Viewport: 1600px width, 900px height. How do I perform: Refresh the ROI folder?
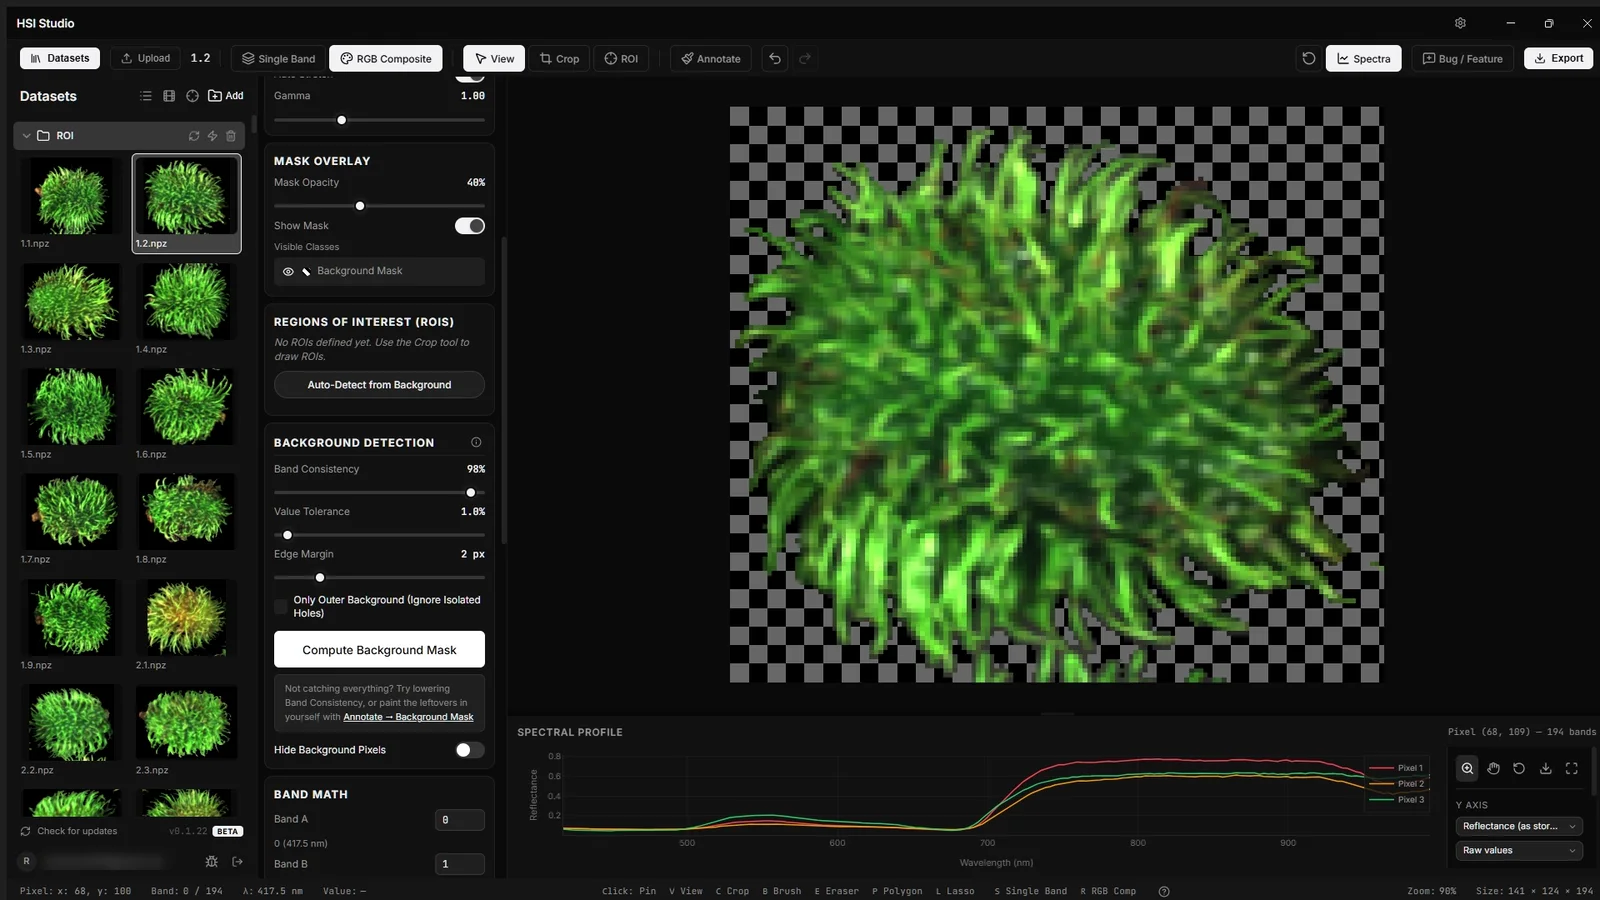point(194,136)
